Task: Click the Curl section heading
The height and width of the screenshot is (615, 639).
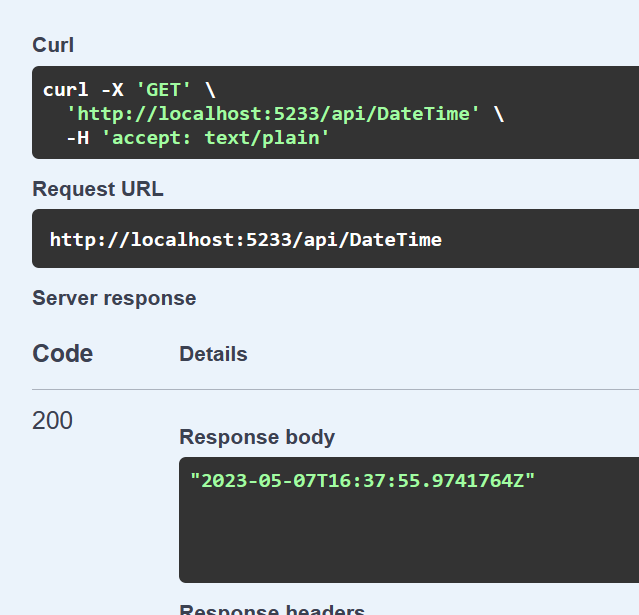Action: [x=53, y=45]
